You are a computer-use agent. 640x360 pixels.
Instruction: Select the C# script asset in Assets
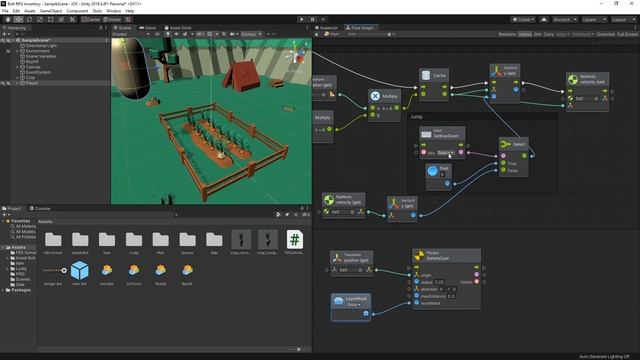point(295,240)
